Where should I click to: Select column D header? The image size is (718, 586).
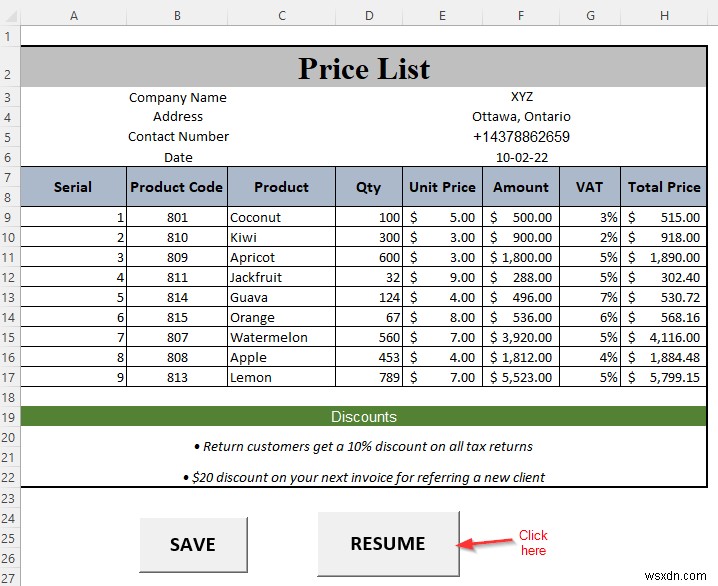click(x=369, y=16)
